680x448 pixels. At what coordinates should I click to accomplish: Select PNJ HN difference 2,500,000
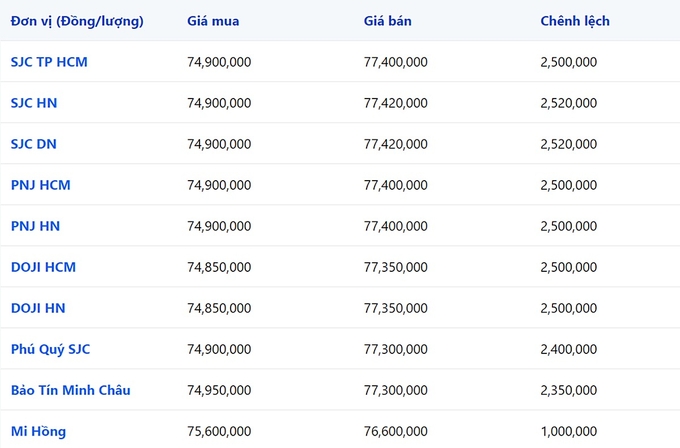point(569,226)
